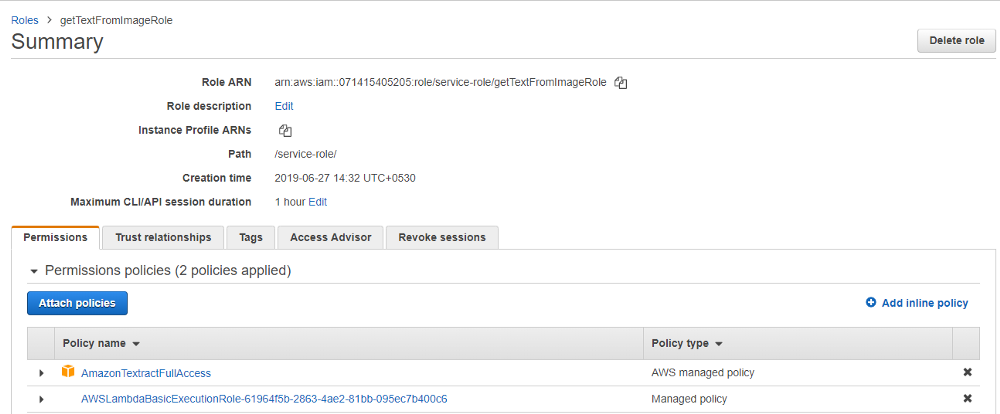Switch to the Trust relationships tab
The width and height of the screenshot is (1000, 414).
(x=163, y=237)
